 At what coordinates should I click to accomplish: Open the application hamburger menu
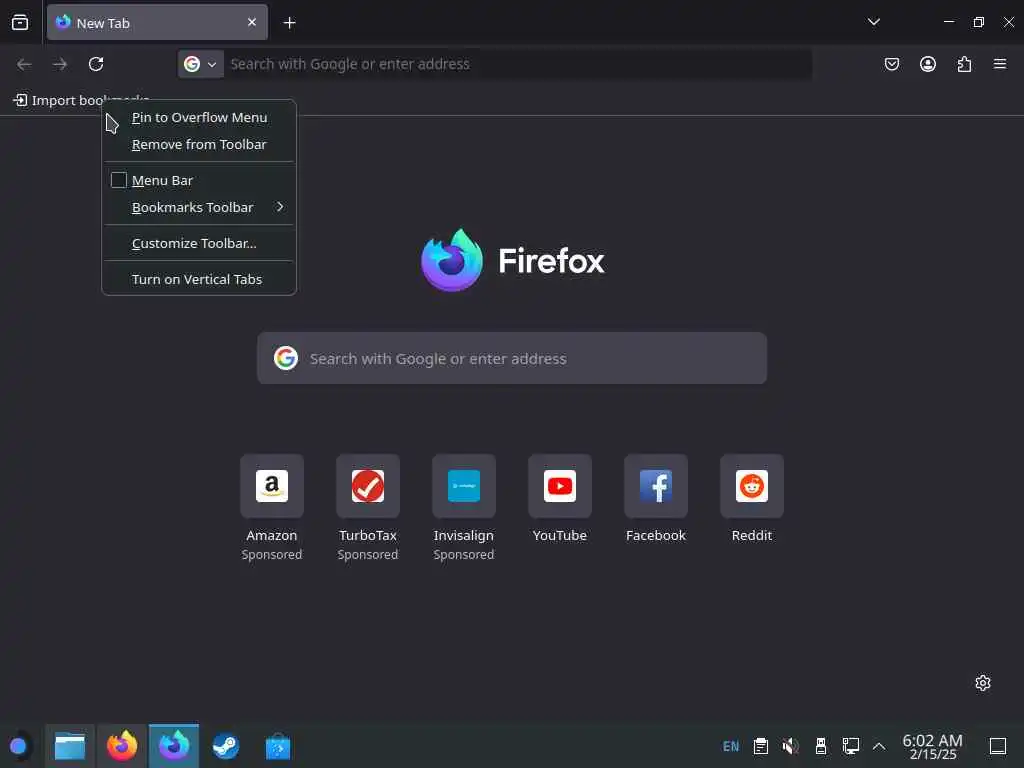click(x=1000, y=64)
